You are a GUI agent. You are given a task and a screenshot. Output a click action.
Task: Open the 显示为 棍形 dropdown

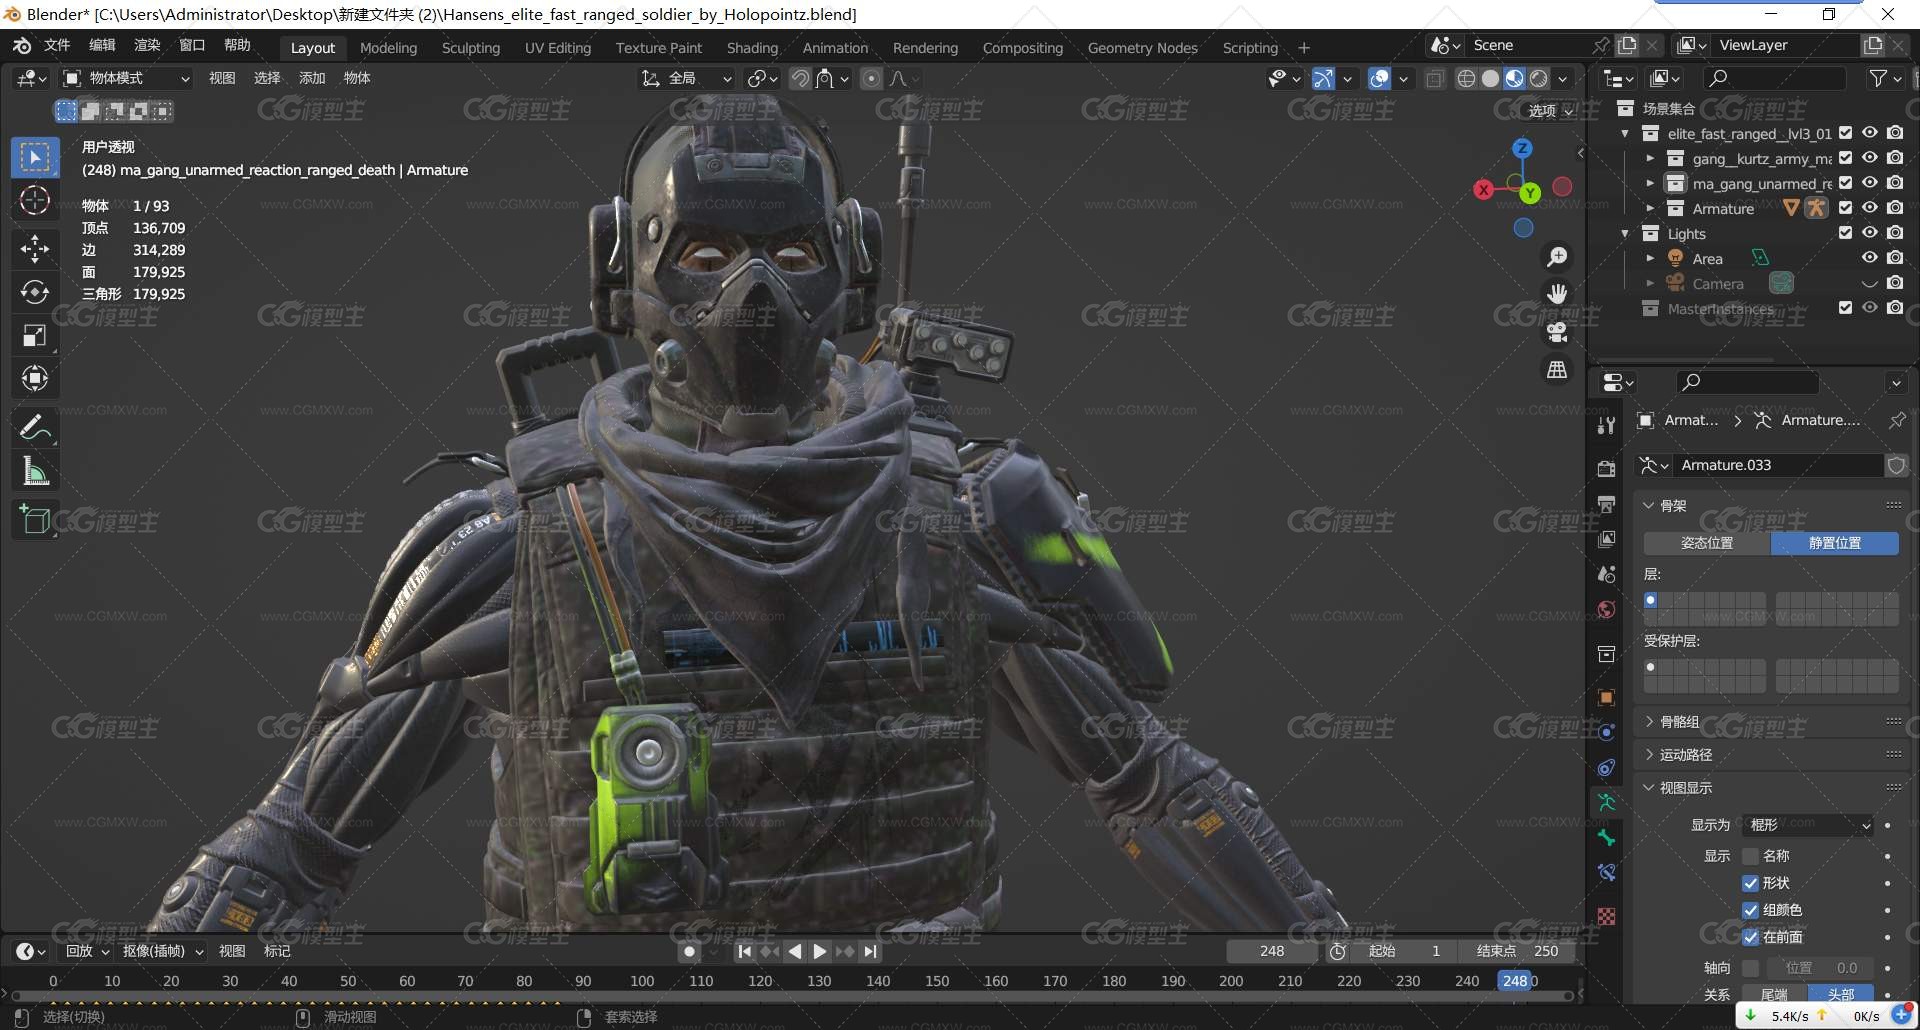point(1807,825)
